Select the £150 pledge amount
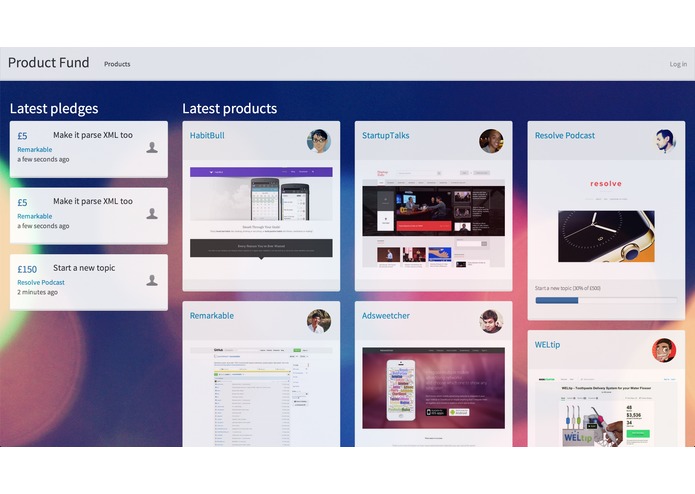The image size is (695, 494). [27, 269]
